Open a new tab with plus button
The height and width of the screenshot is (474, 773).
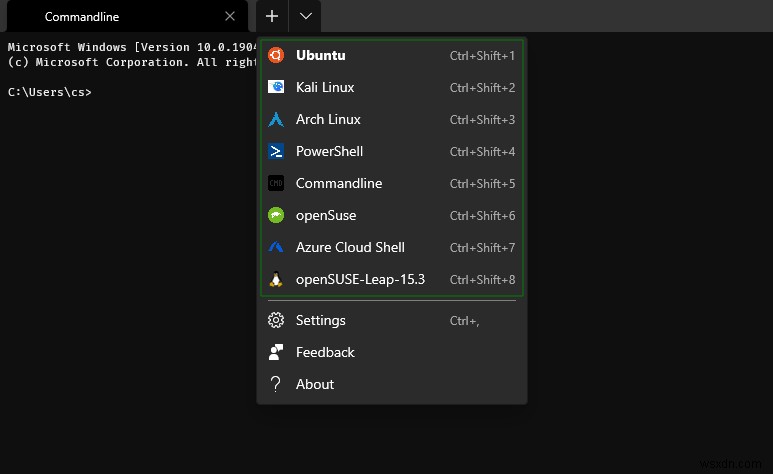click(x=272, y=16)
